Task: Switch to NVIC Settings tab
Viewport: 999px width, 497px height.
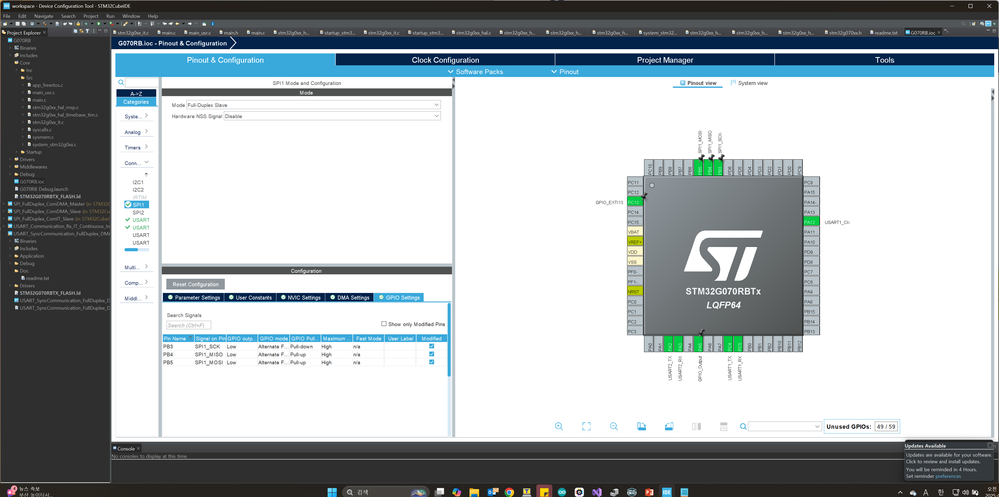Action: click(x=301, y=298)
